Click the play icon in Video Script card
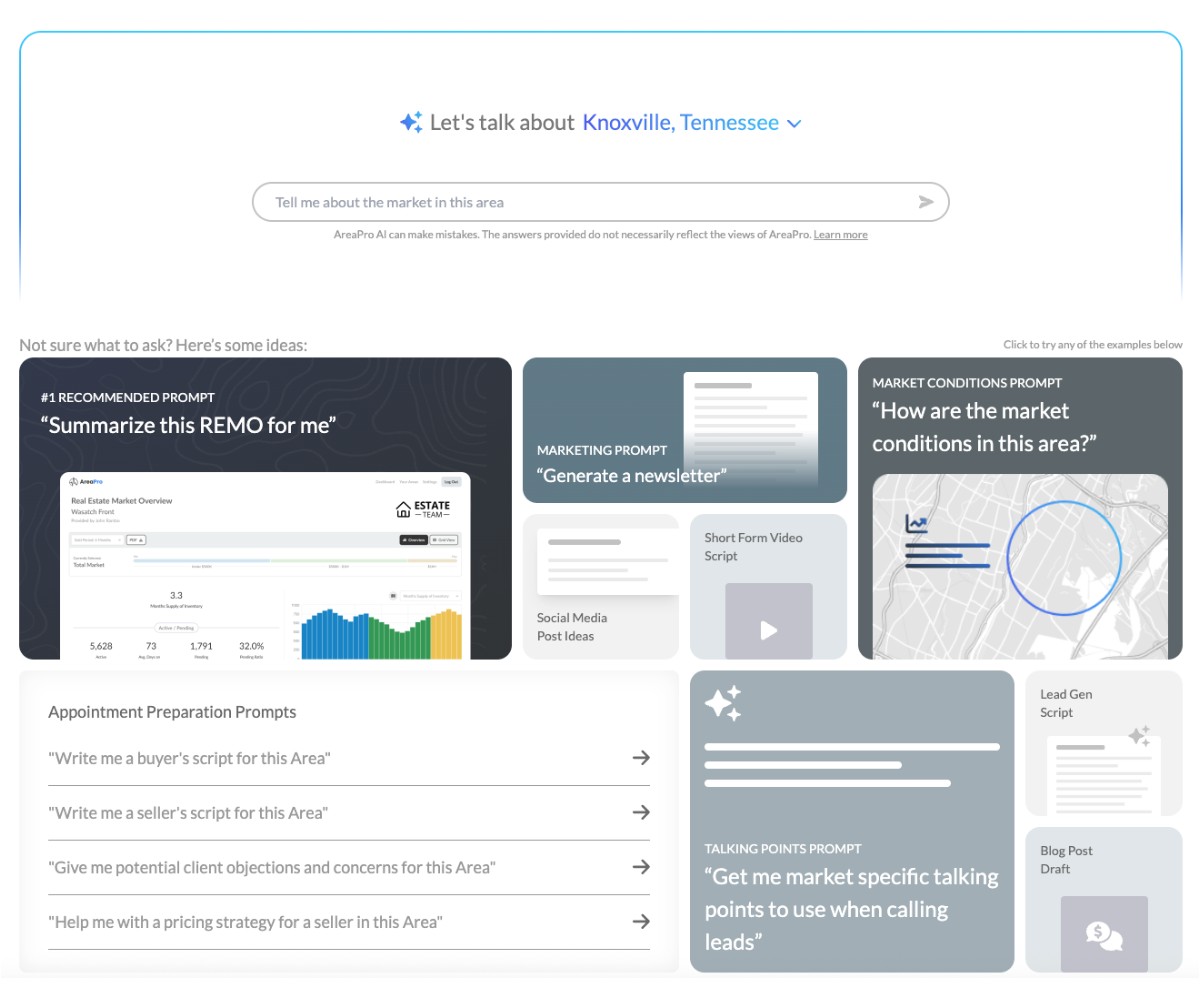This screenshot has height=1000, width=1200. click(x=768, y=630)
